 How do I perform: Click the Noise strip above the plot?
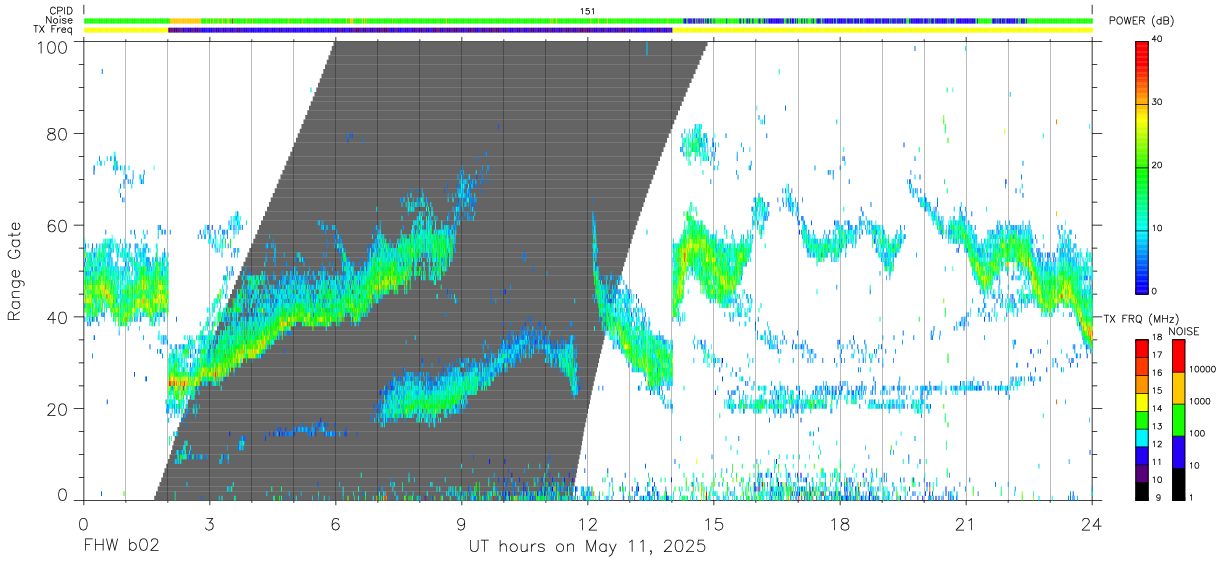(588, 20)
